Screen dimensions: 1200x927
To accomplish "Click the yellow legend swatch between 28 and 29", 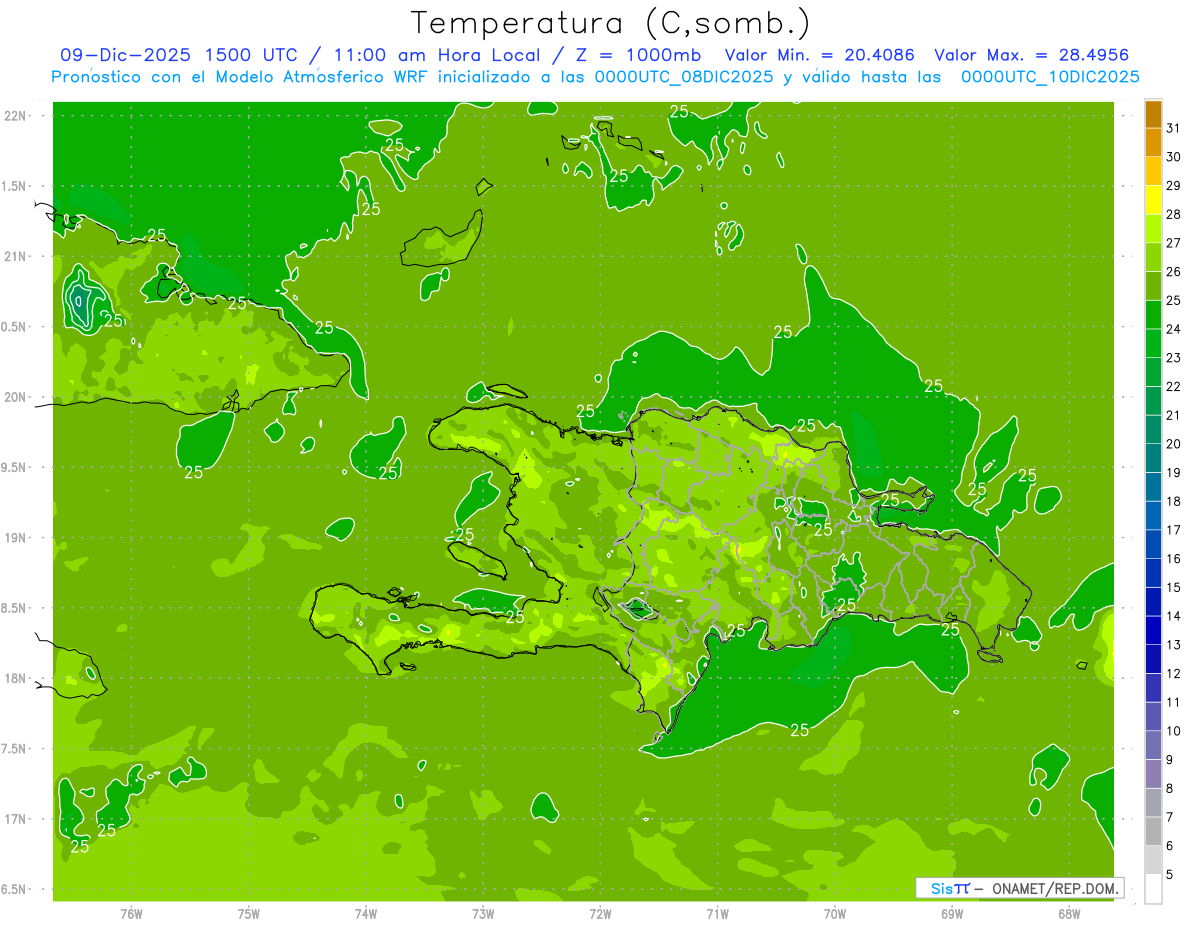I will pos(1153,200).
